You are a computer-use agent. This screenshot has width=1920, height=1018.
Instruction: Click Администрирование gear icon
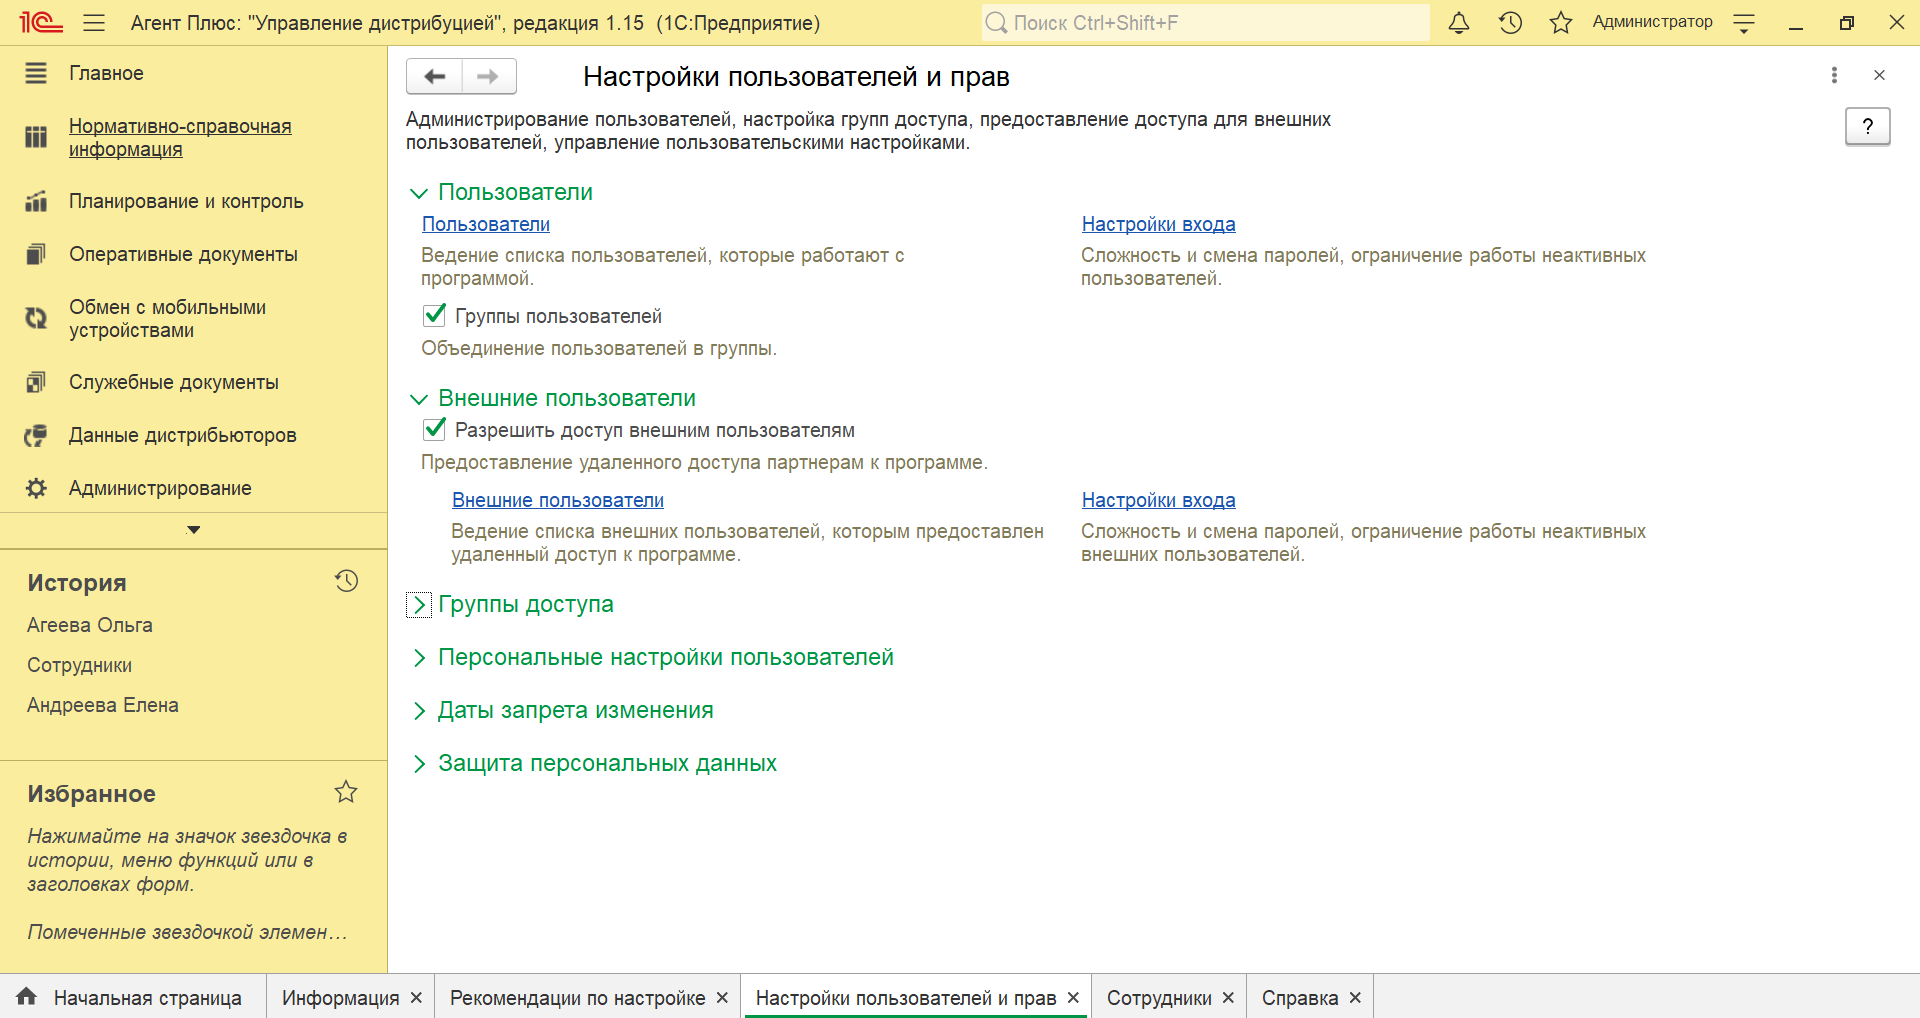[36, 488]
